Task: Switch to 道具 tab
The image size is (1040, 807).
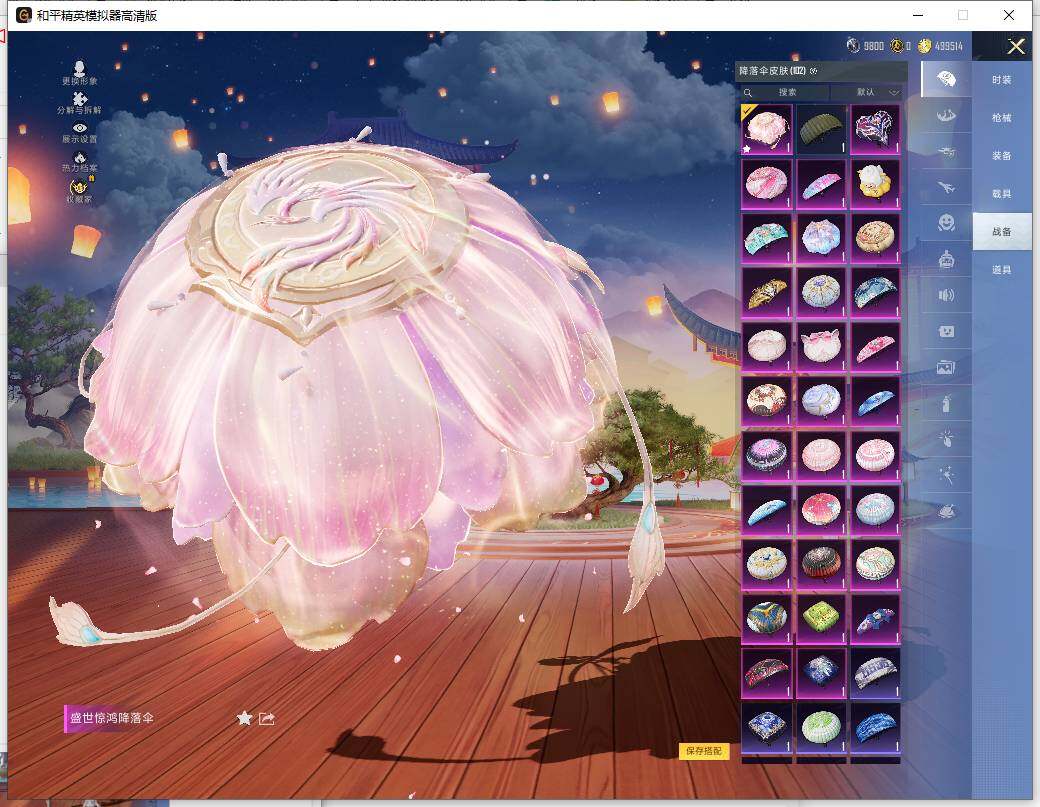Action: click(1002, 270)
